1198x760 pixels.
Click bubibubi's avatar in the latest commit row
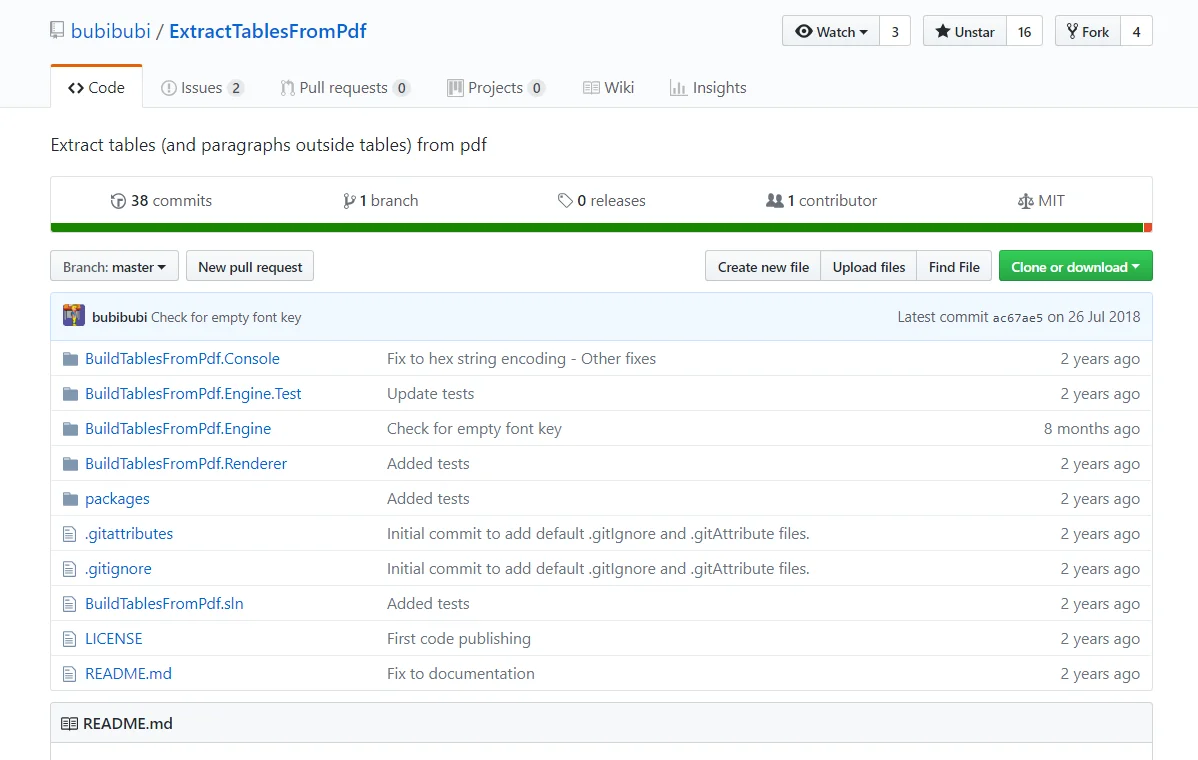point(74,315)
